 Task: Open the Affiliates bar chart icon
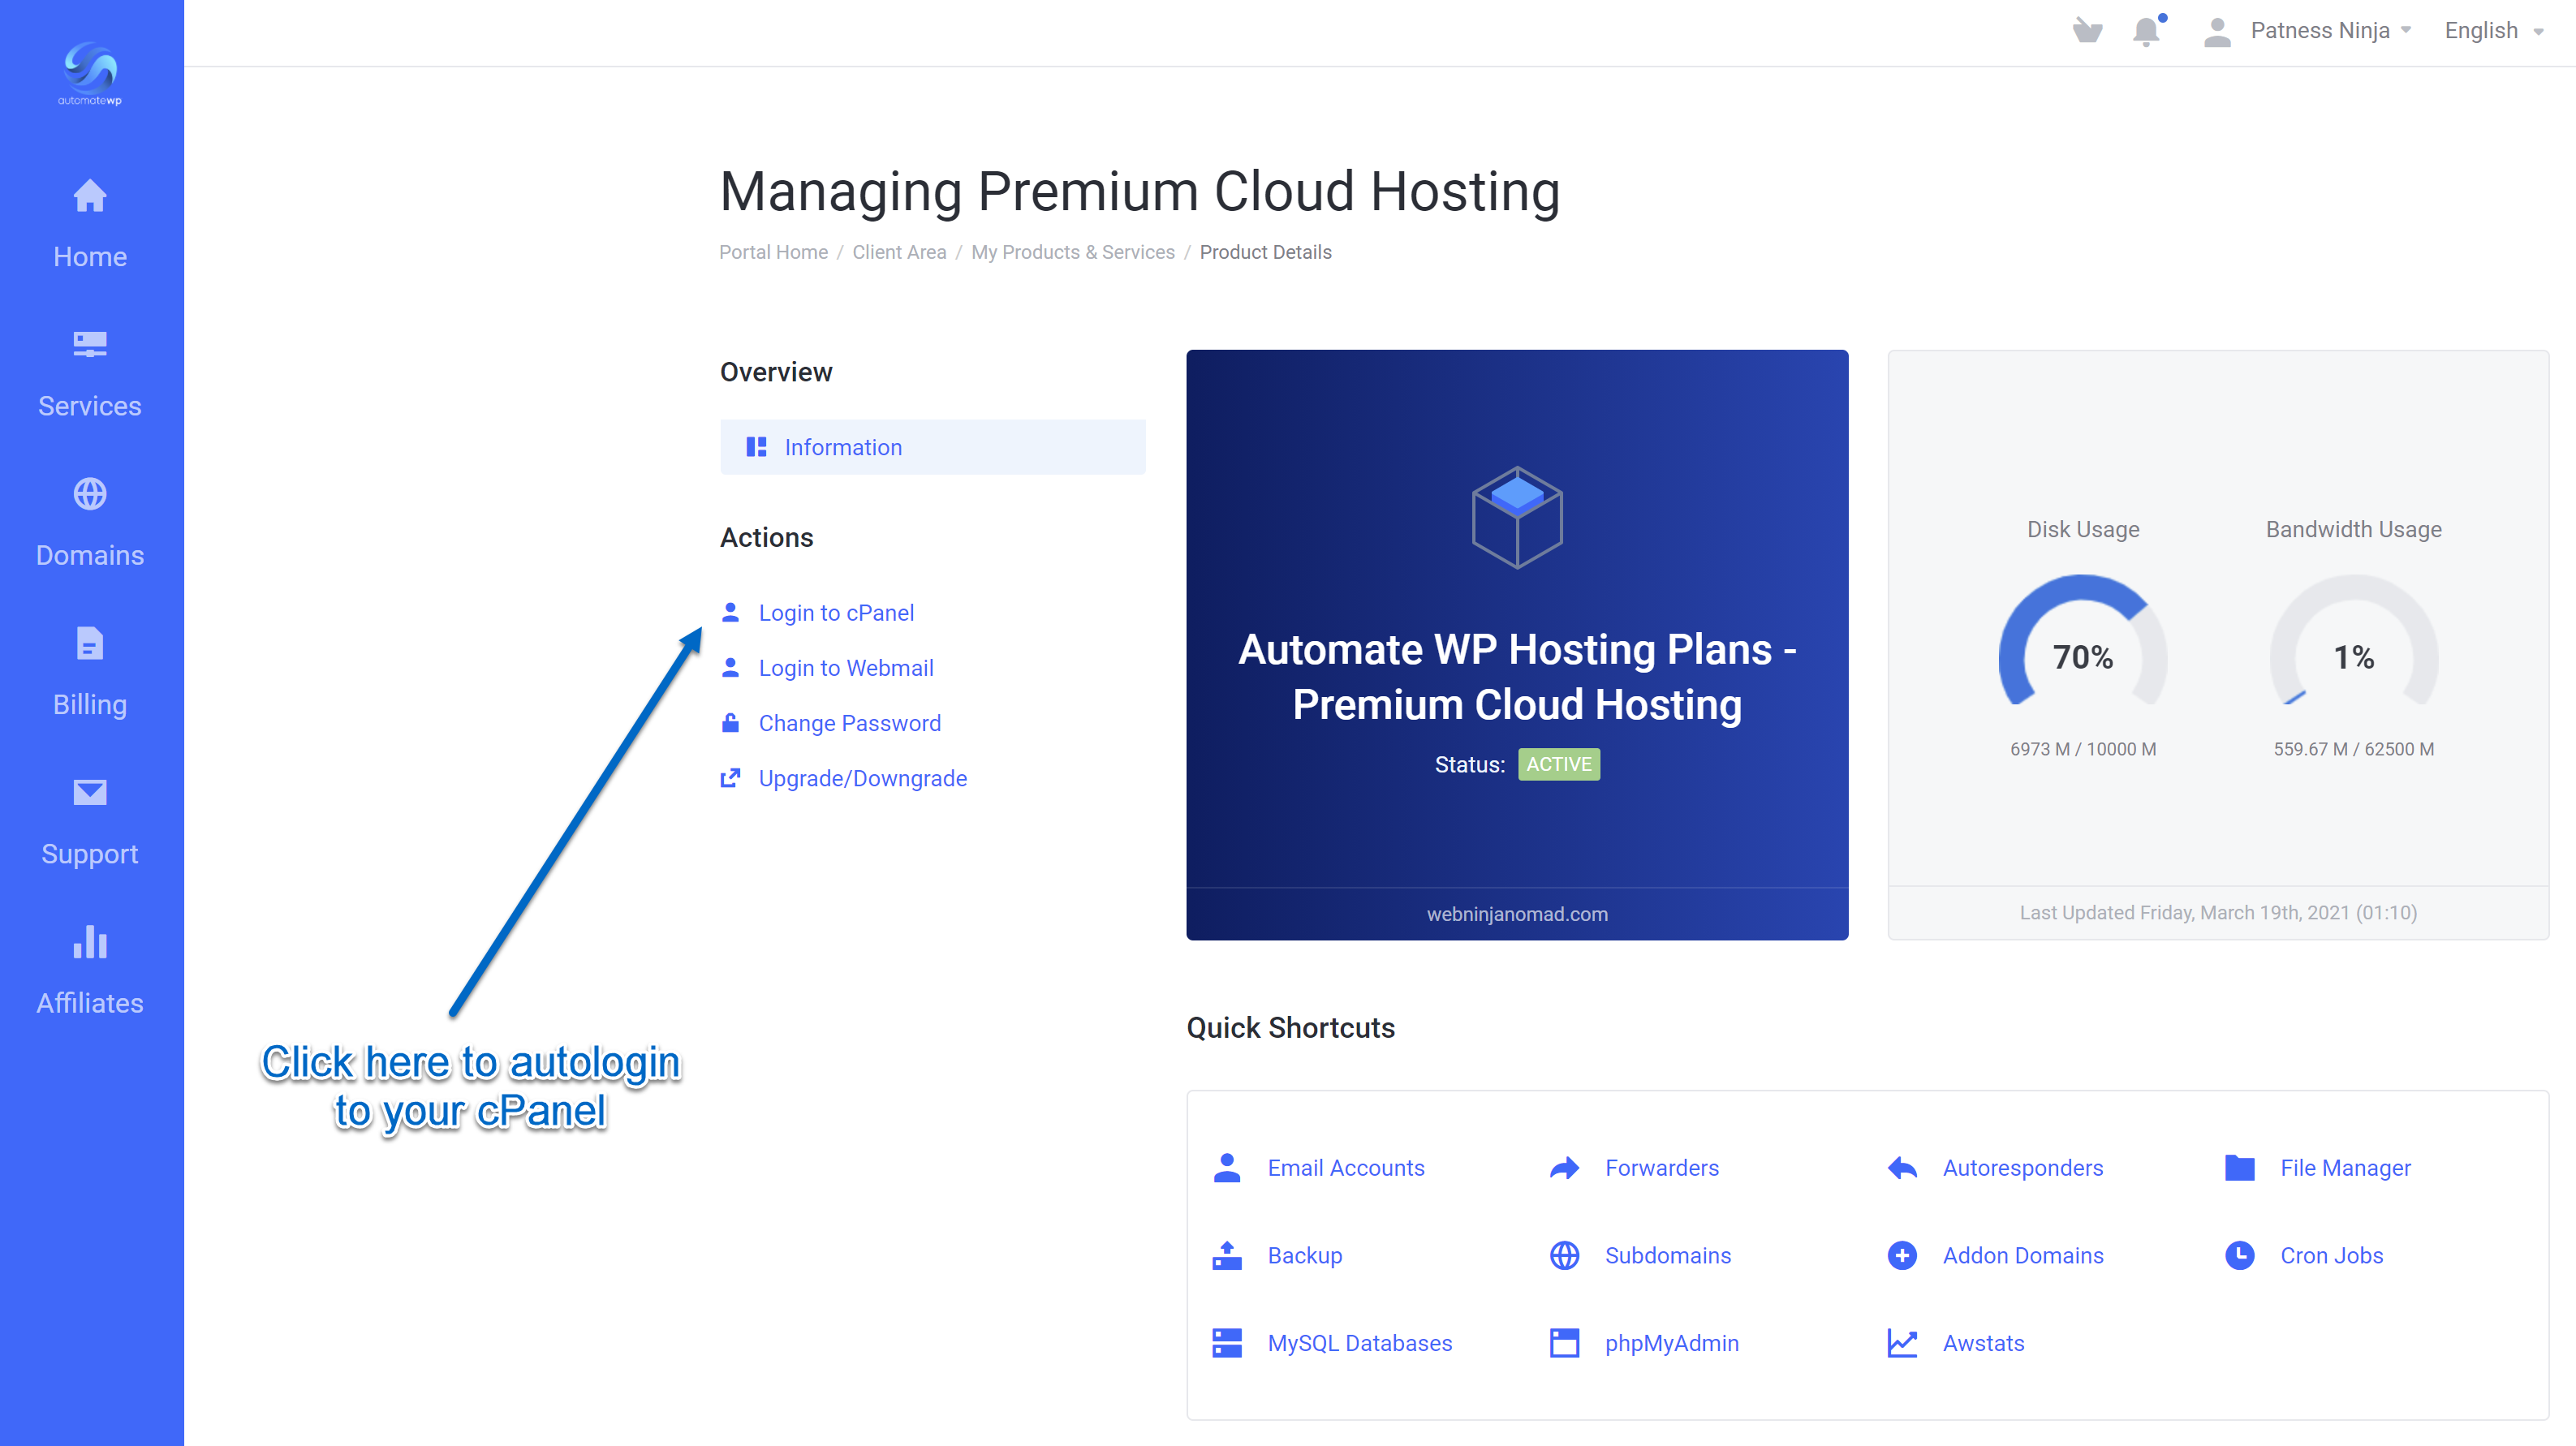(90, 941)
